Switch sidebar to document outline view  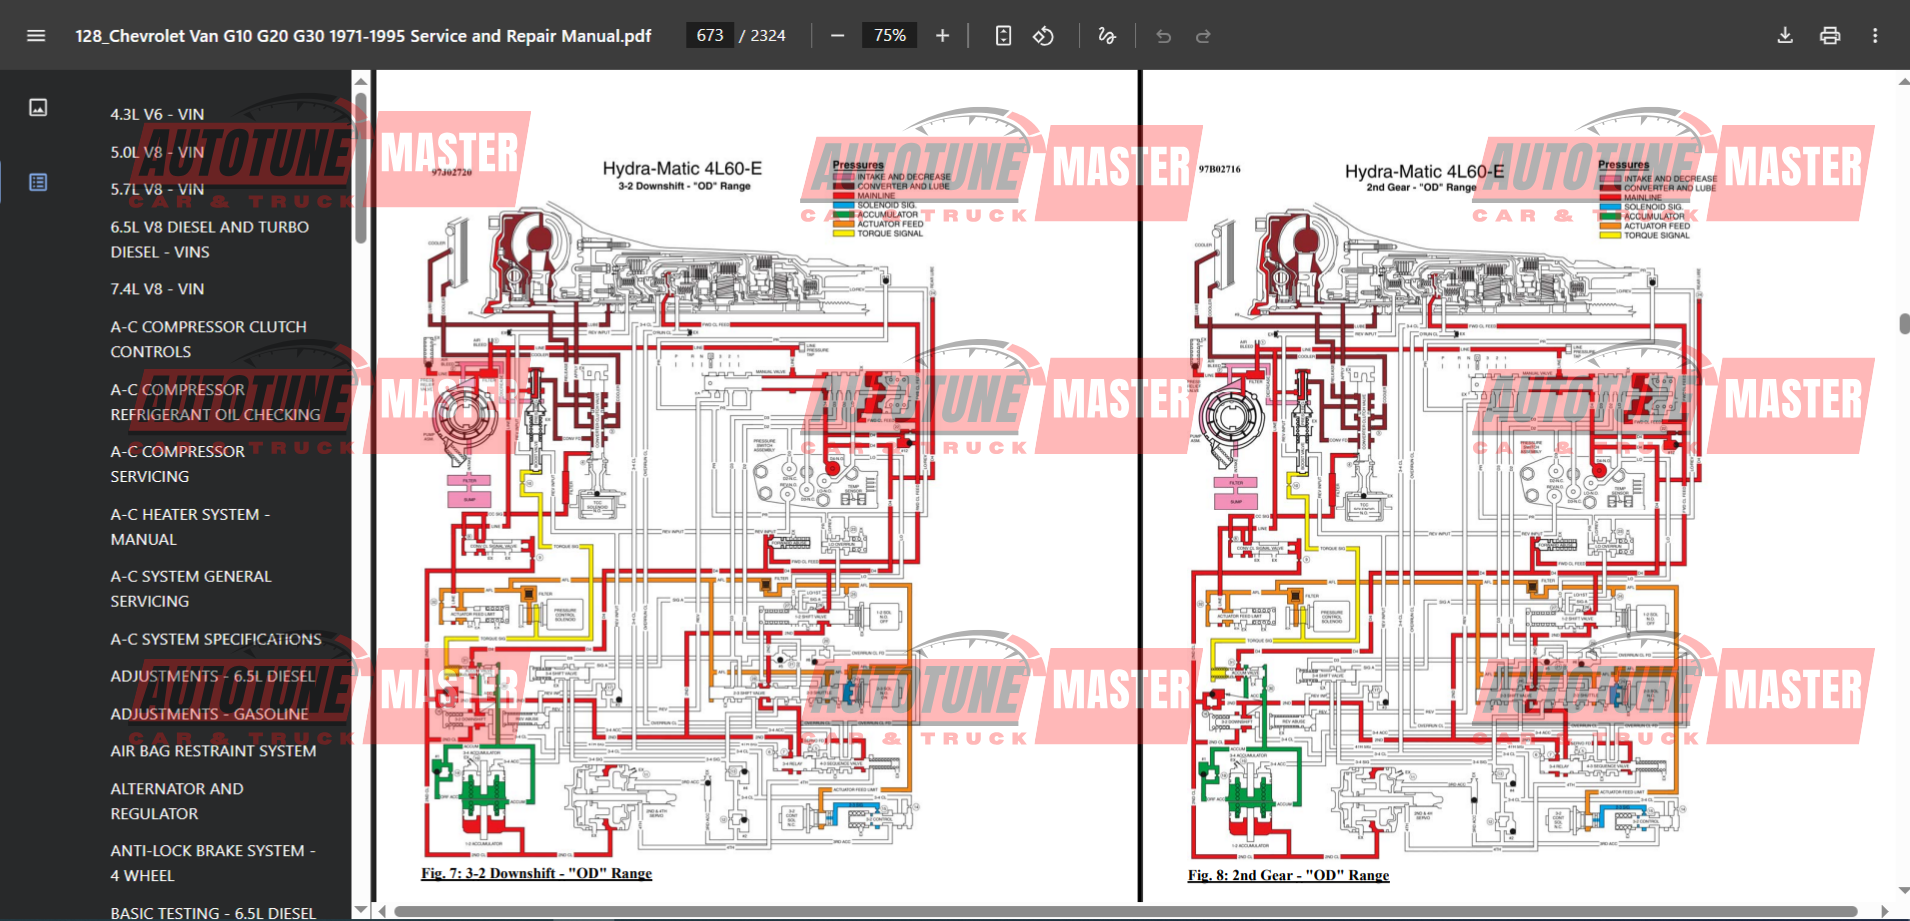[x=38, y=182]
